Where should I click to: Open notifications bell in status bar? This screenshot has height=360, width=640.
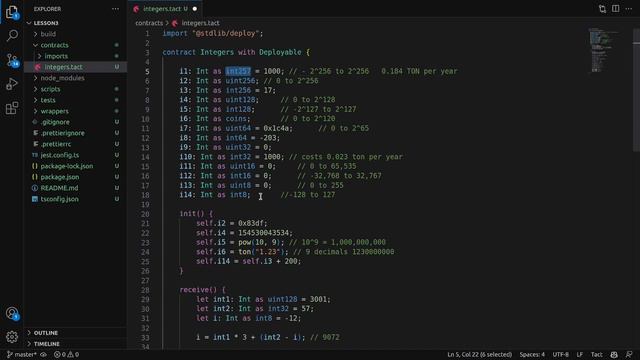pyautogui.click(x=629, y=355)
